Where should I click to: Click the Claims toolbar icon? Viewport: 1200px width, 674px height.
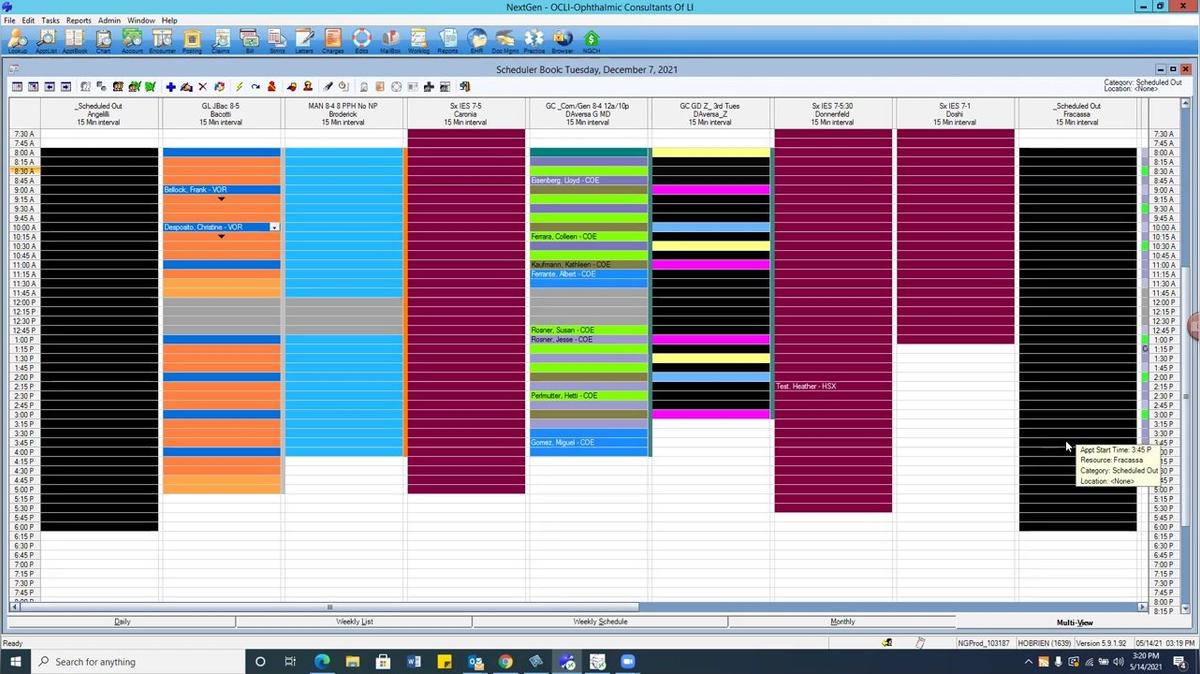tap(220, 40)
